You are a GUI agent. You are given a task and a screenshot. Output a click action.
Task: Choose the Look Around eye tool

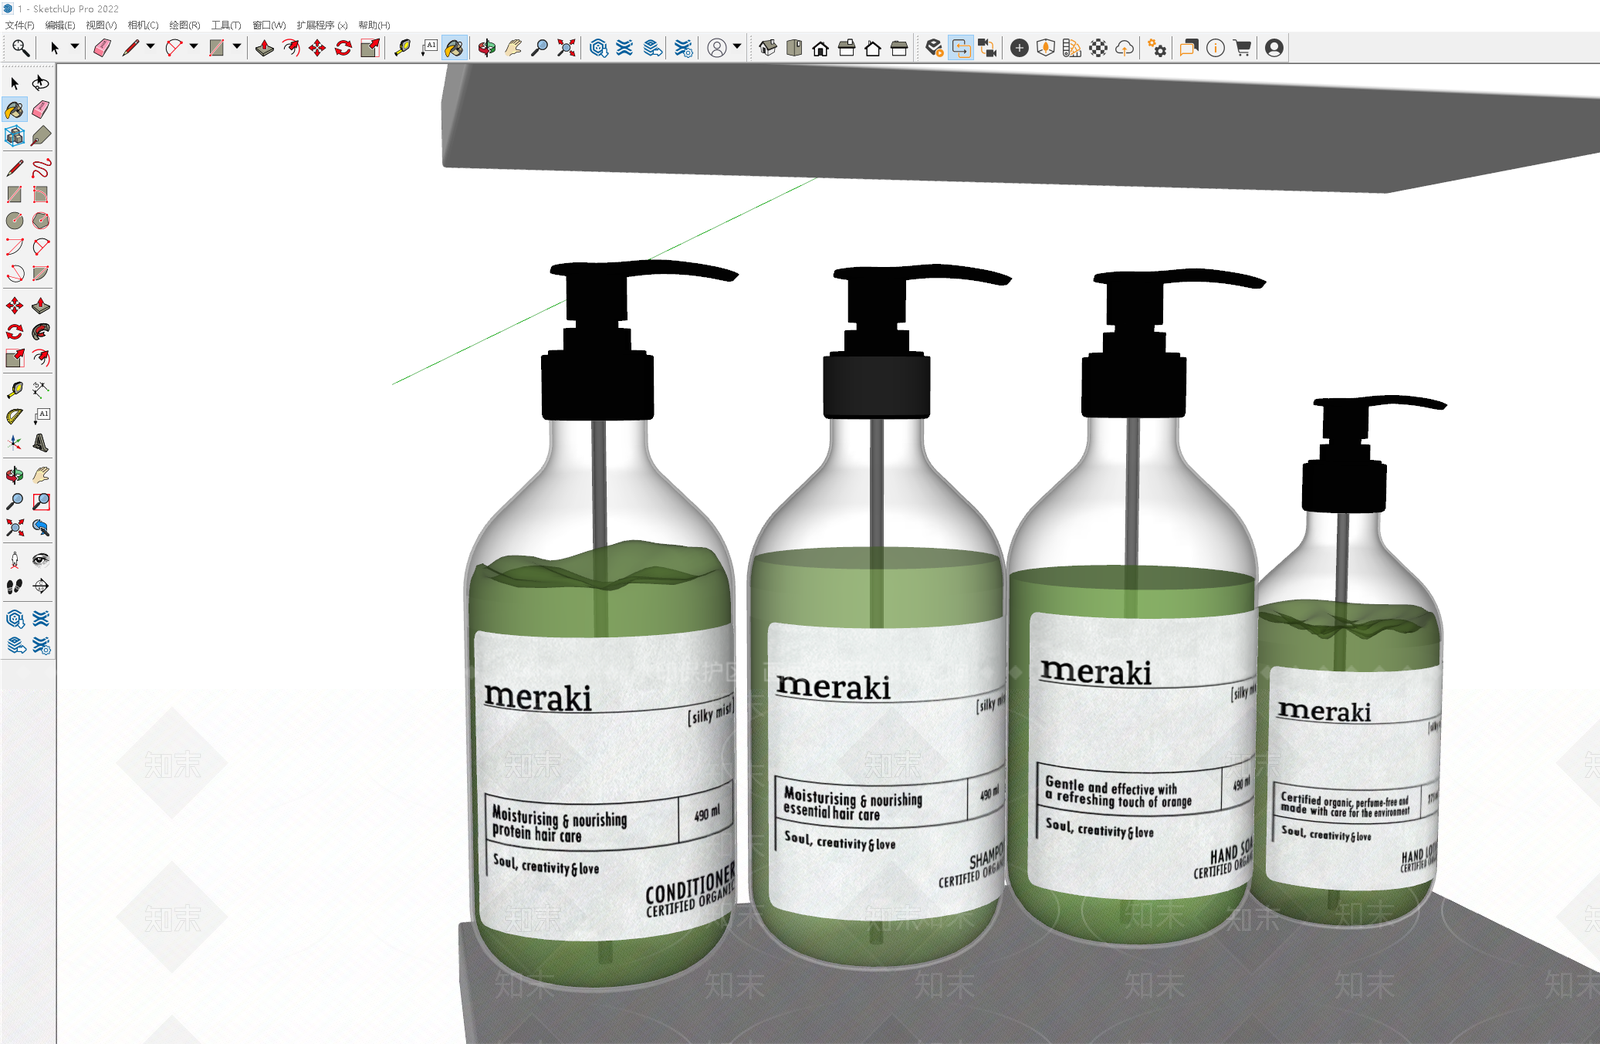(x=41, y=560)
